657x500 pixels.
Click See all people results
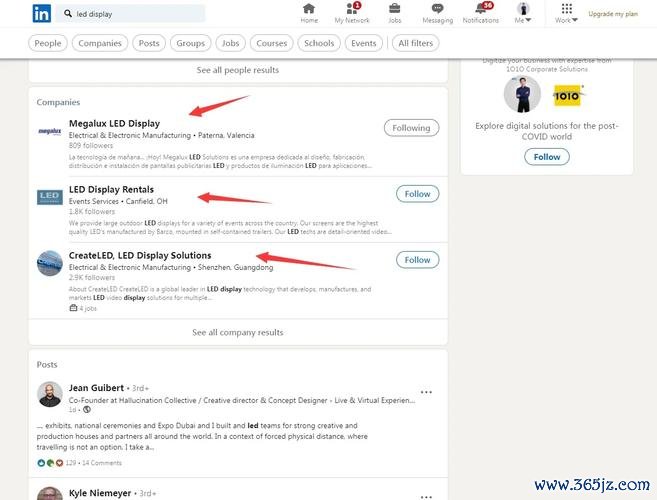click(238, 70)
